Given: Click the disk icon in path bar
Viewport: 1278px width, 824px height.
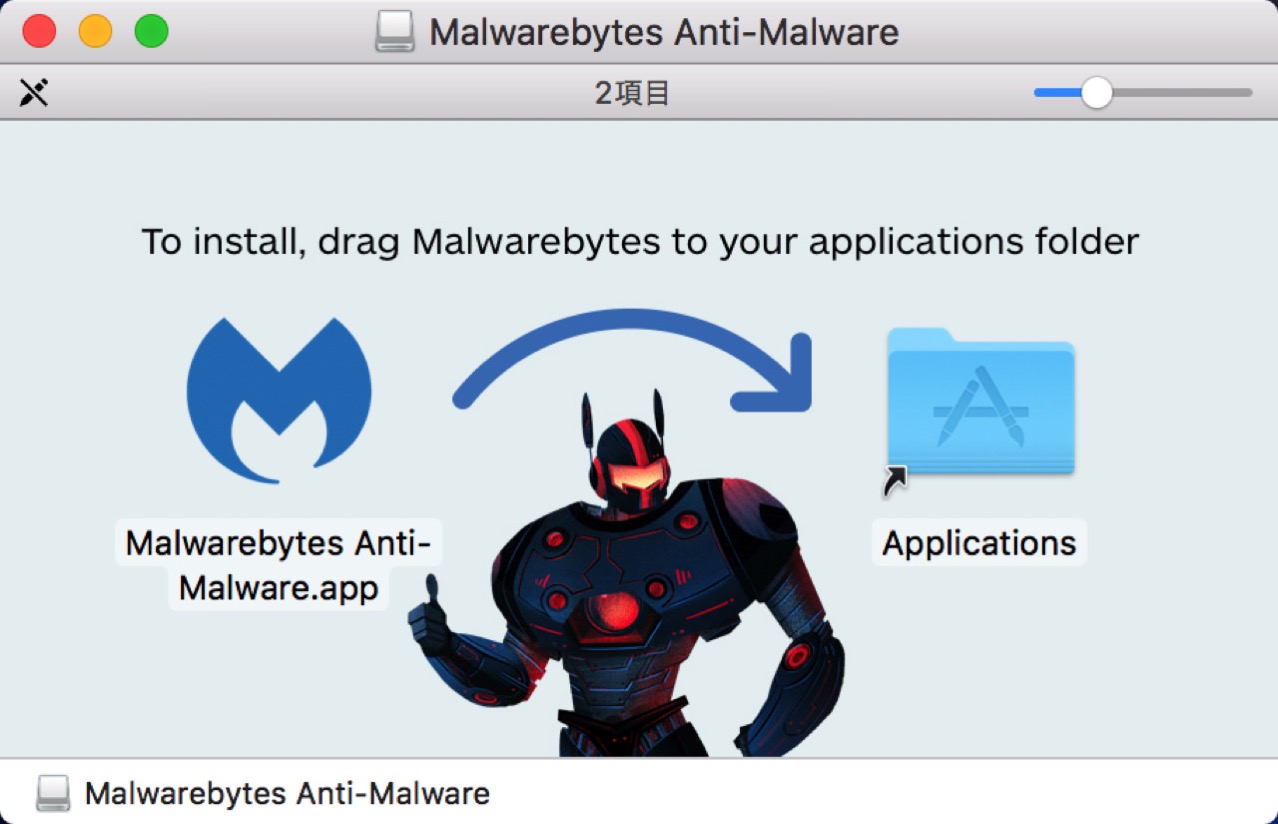Looking at the screenshot, I should (53, 793).
